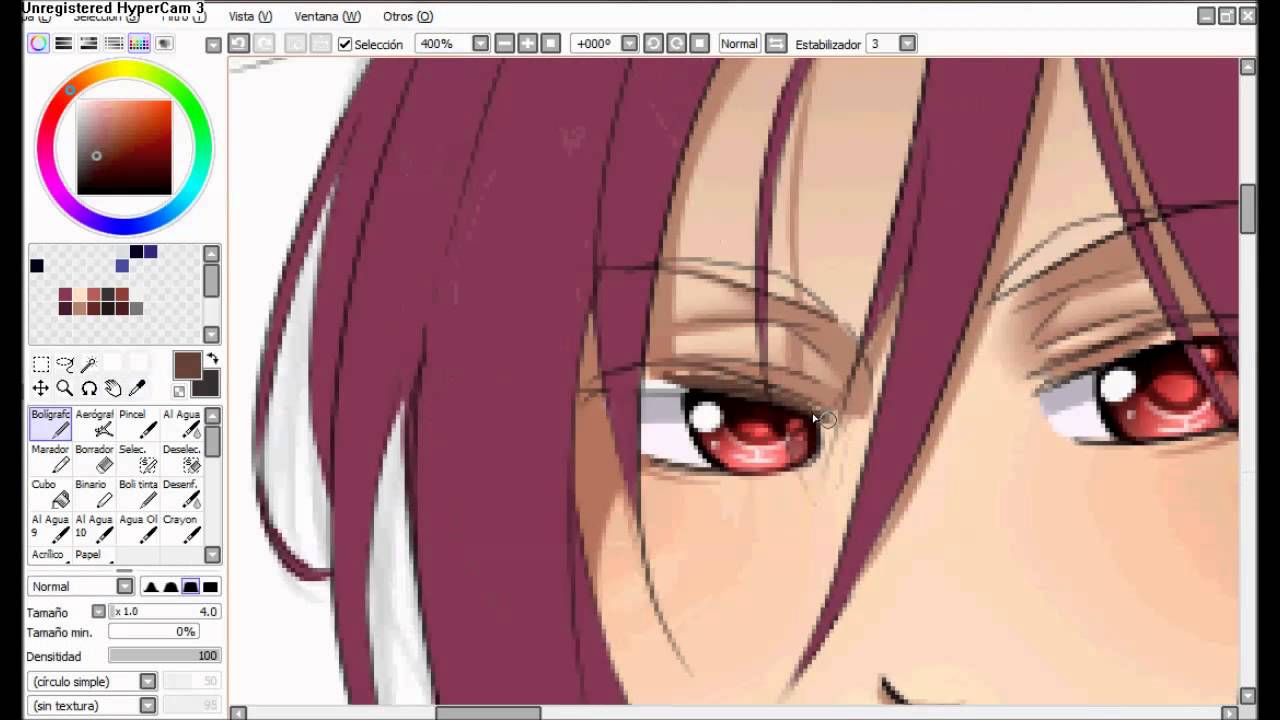Screen dimensions: 1280x720
Task: Toggle the color swatches panel
Action: [138, 43]
